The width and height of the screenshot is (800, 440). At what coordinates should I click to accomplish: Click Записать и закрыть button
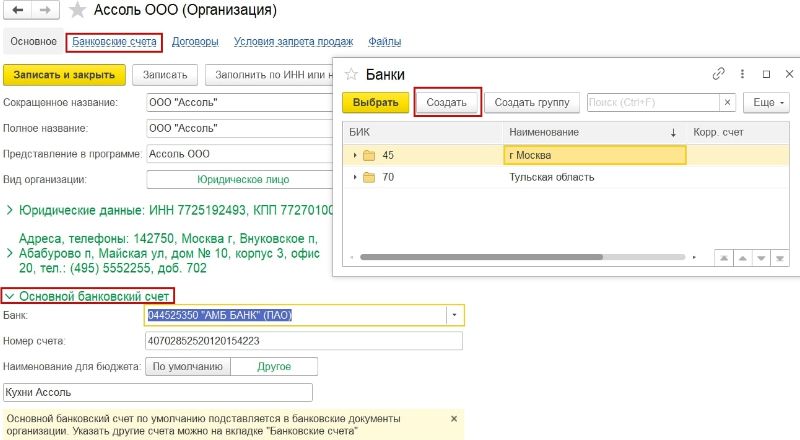(64, 75)
